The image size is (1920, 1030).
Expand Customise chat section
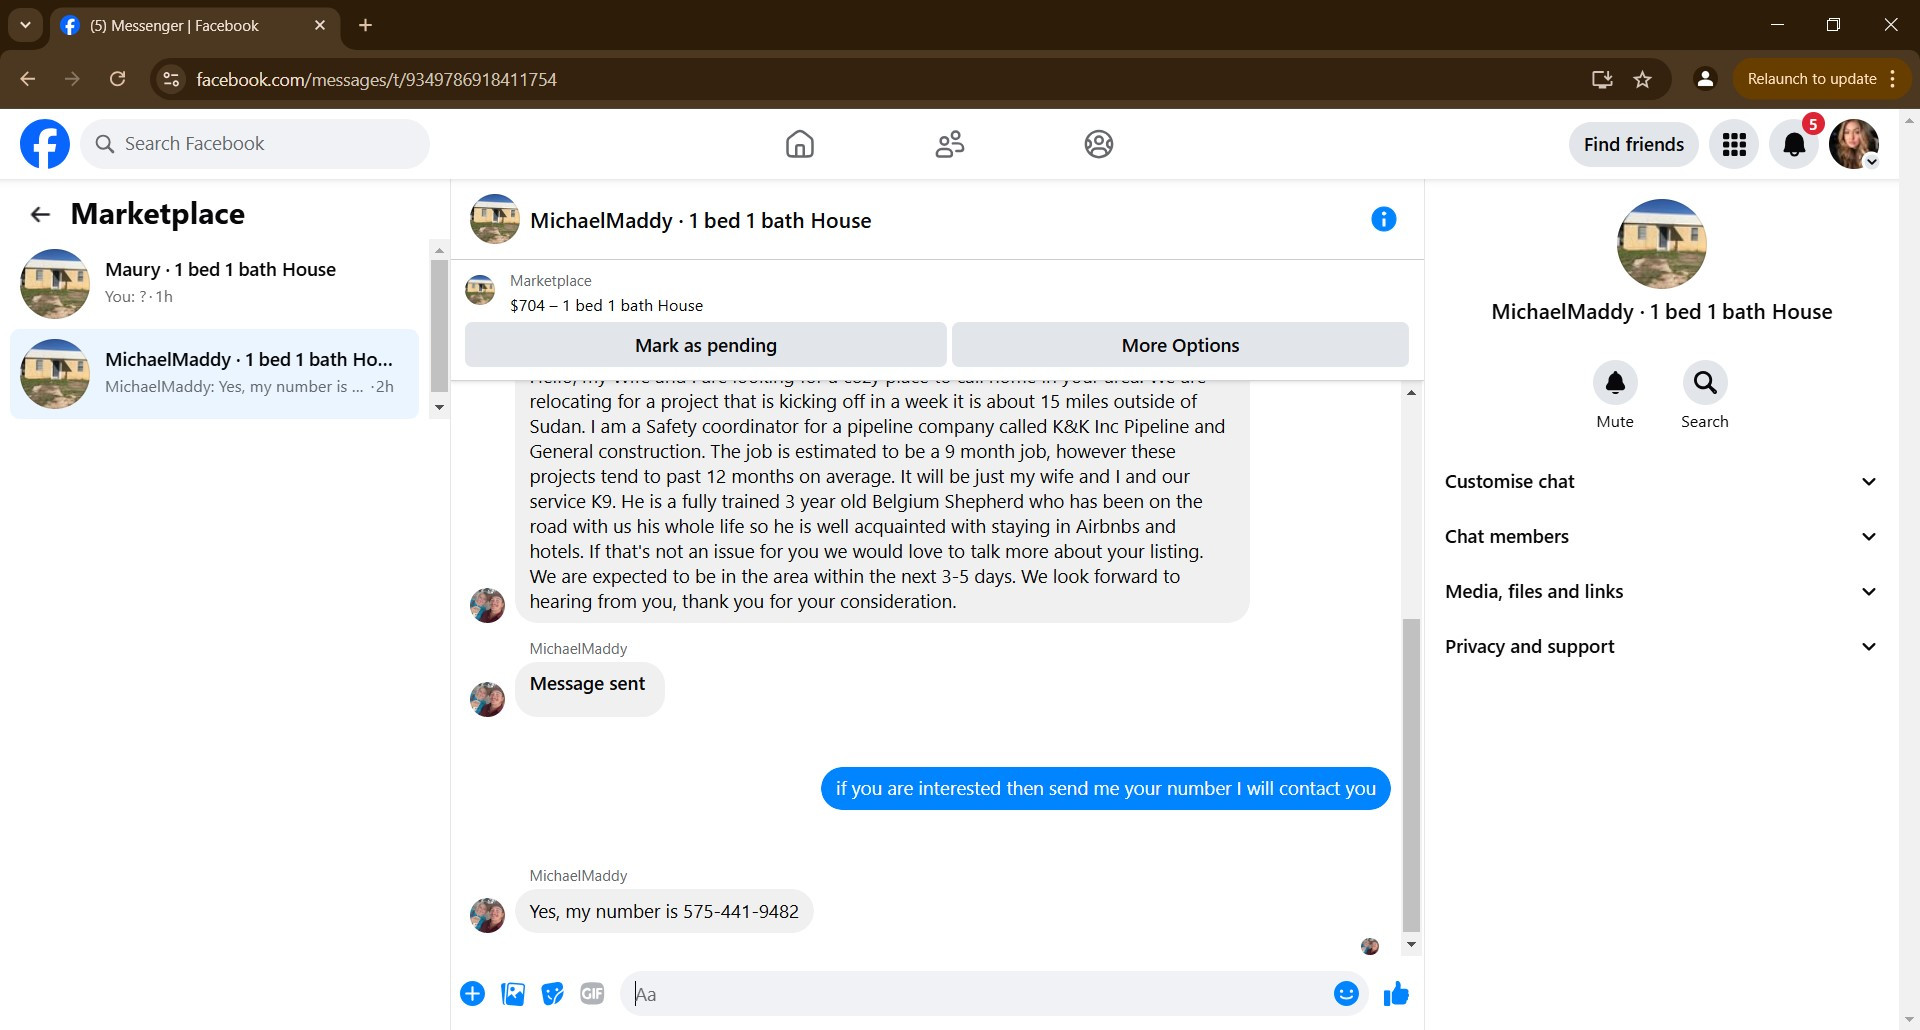(1661, 482)
